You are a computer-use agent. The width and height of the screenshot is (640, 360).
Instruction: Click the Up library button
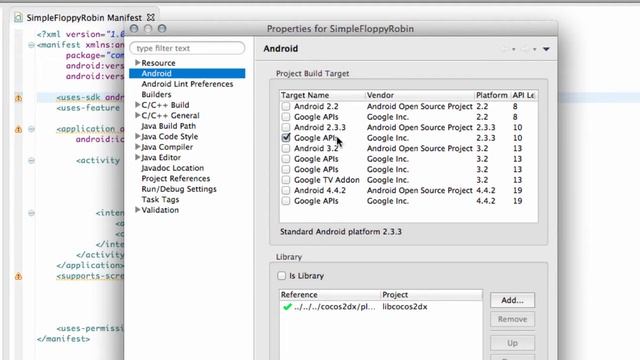(x=512, y=343)
